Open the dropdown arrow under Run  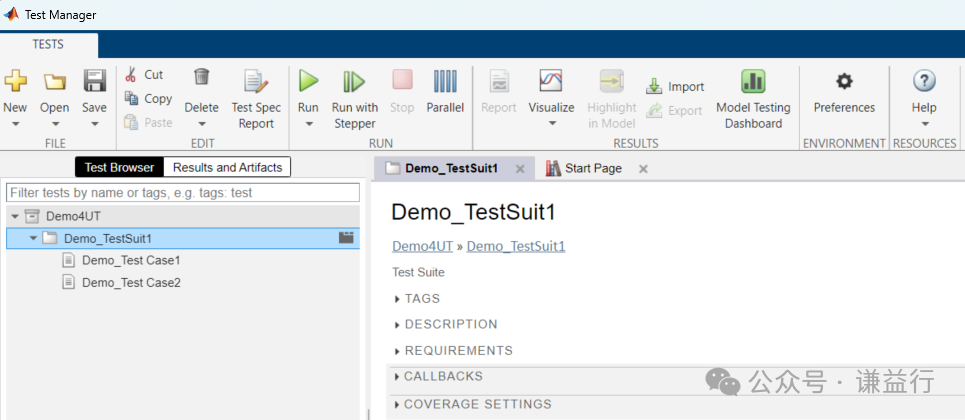(x=308, y=124)
